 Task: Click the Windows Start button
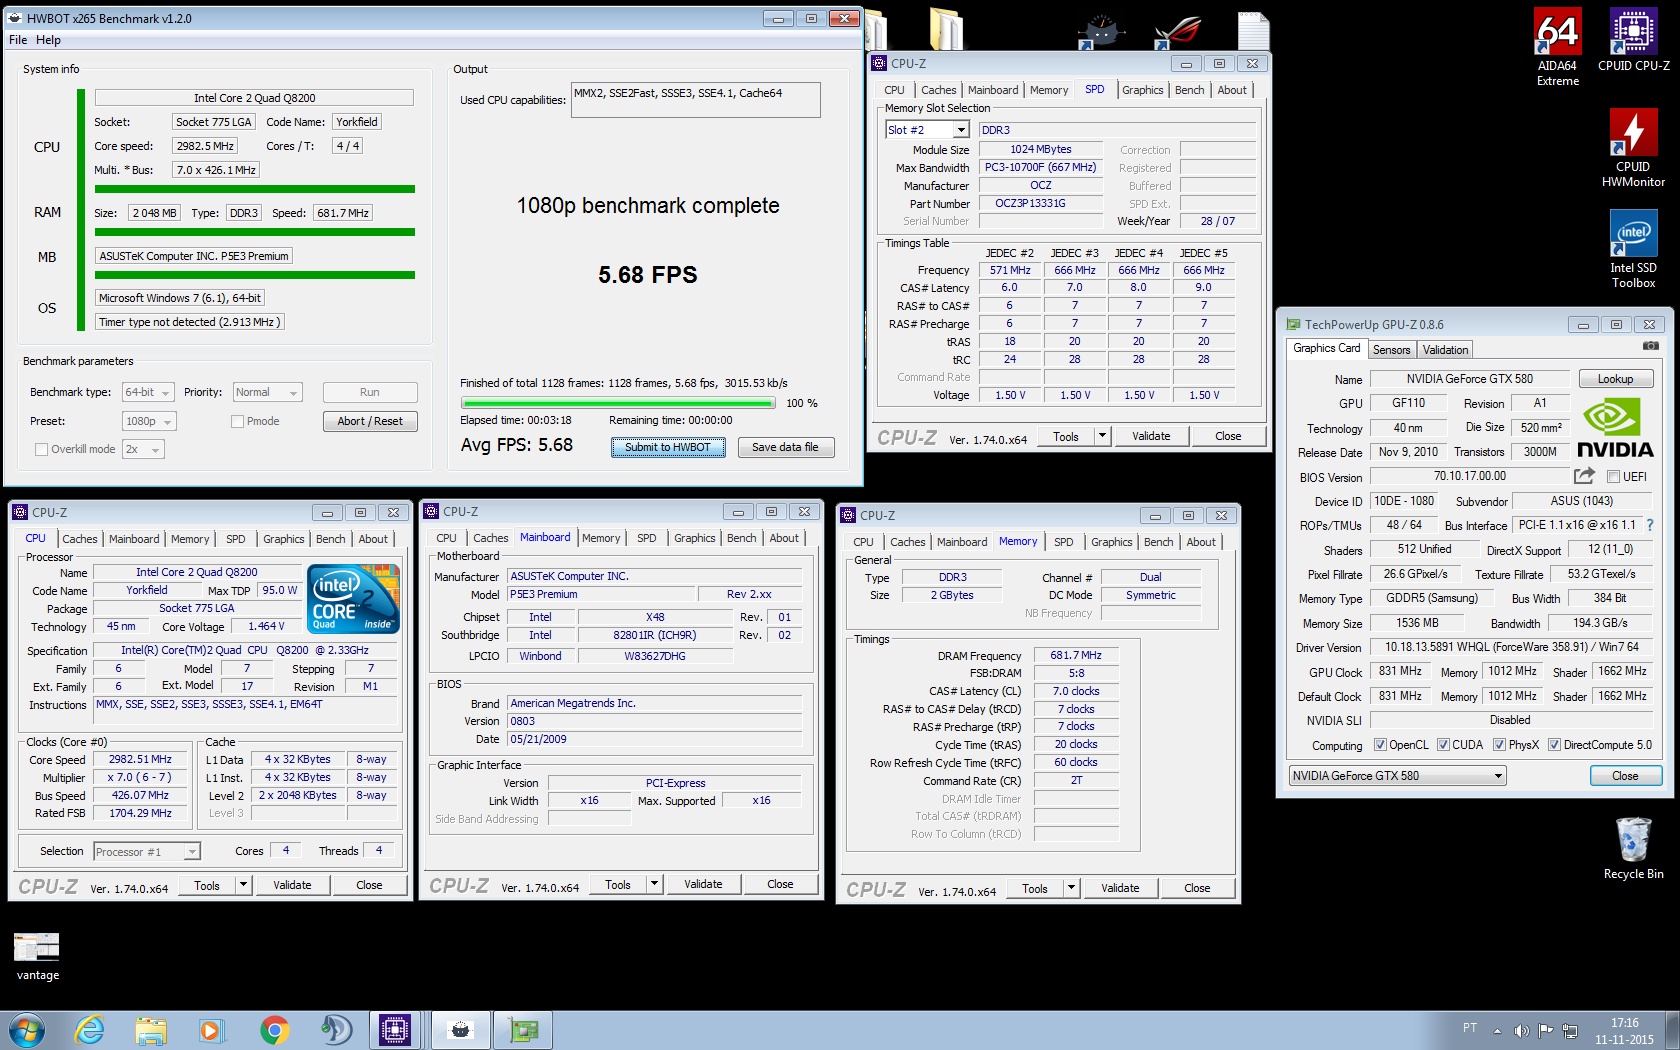pos(27,1030)
